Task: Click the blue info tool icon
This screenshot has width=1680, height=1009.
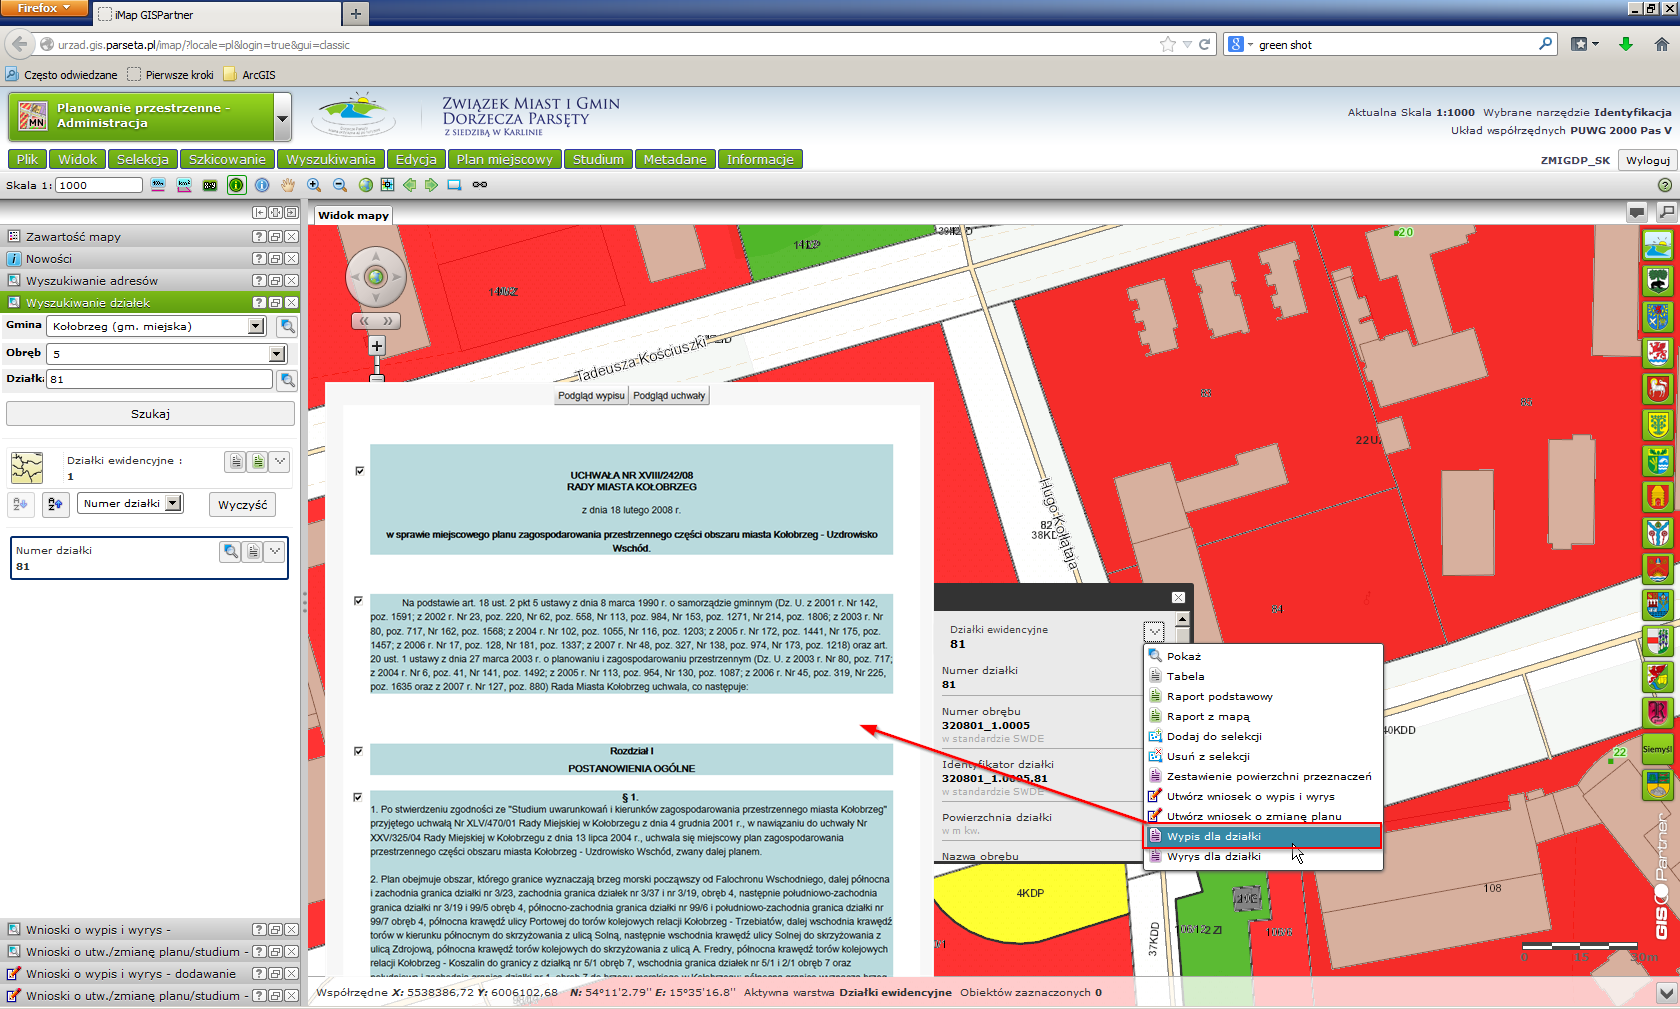Action: click(x=262, y=185)
